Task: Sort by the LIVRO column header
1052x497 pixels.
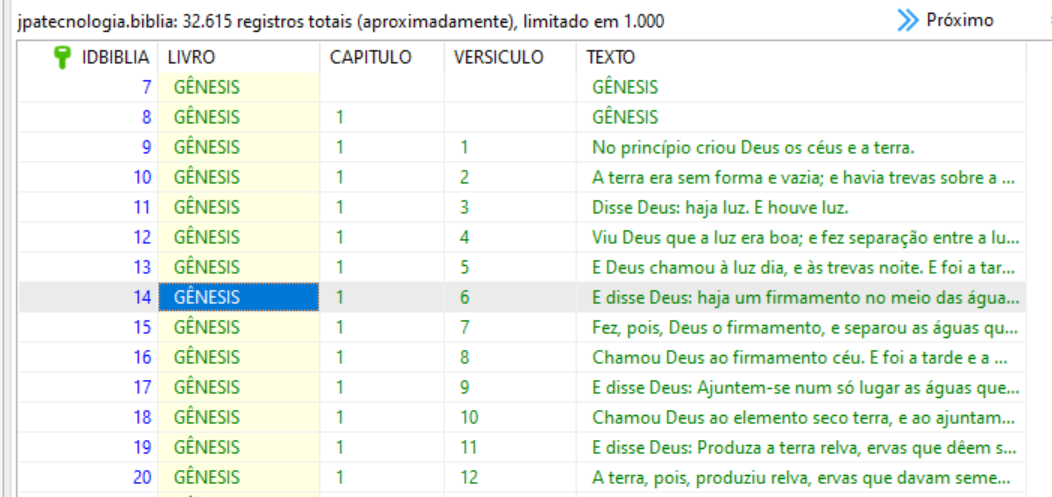Action: coord(191,58)
